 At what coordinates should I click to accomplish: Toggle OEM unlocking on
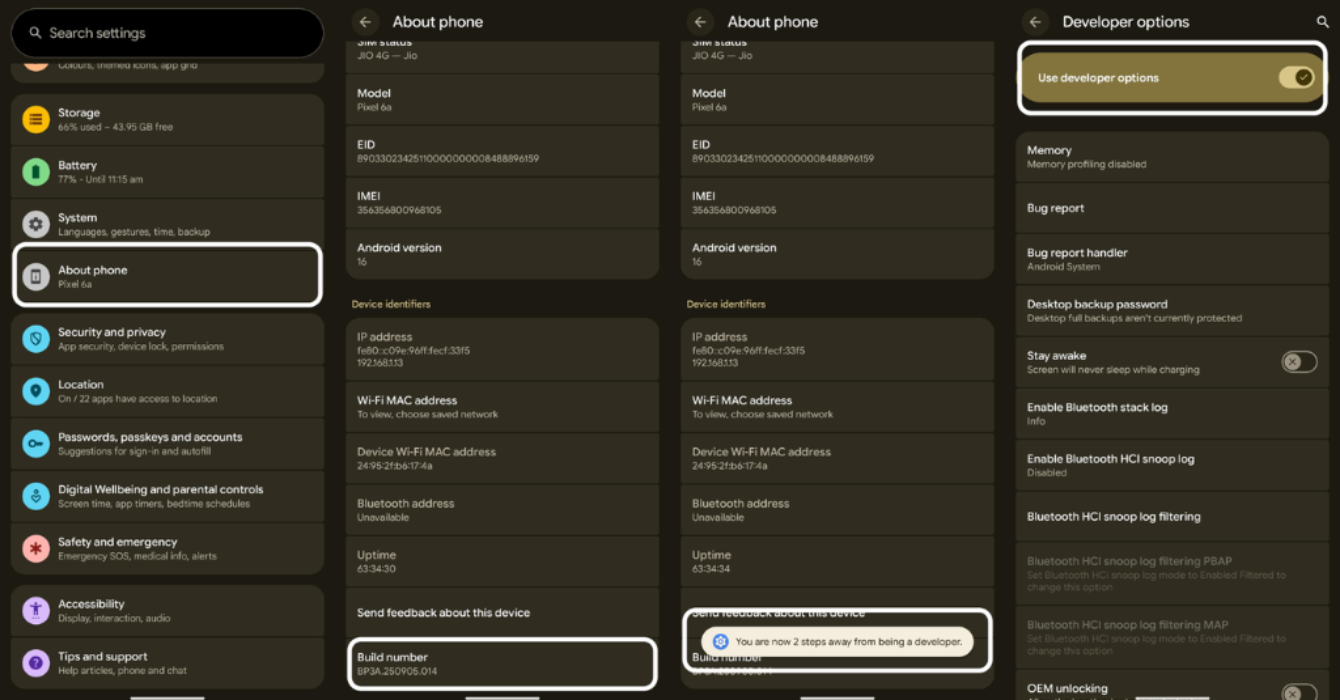coord(1299,691)
